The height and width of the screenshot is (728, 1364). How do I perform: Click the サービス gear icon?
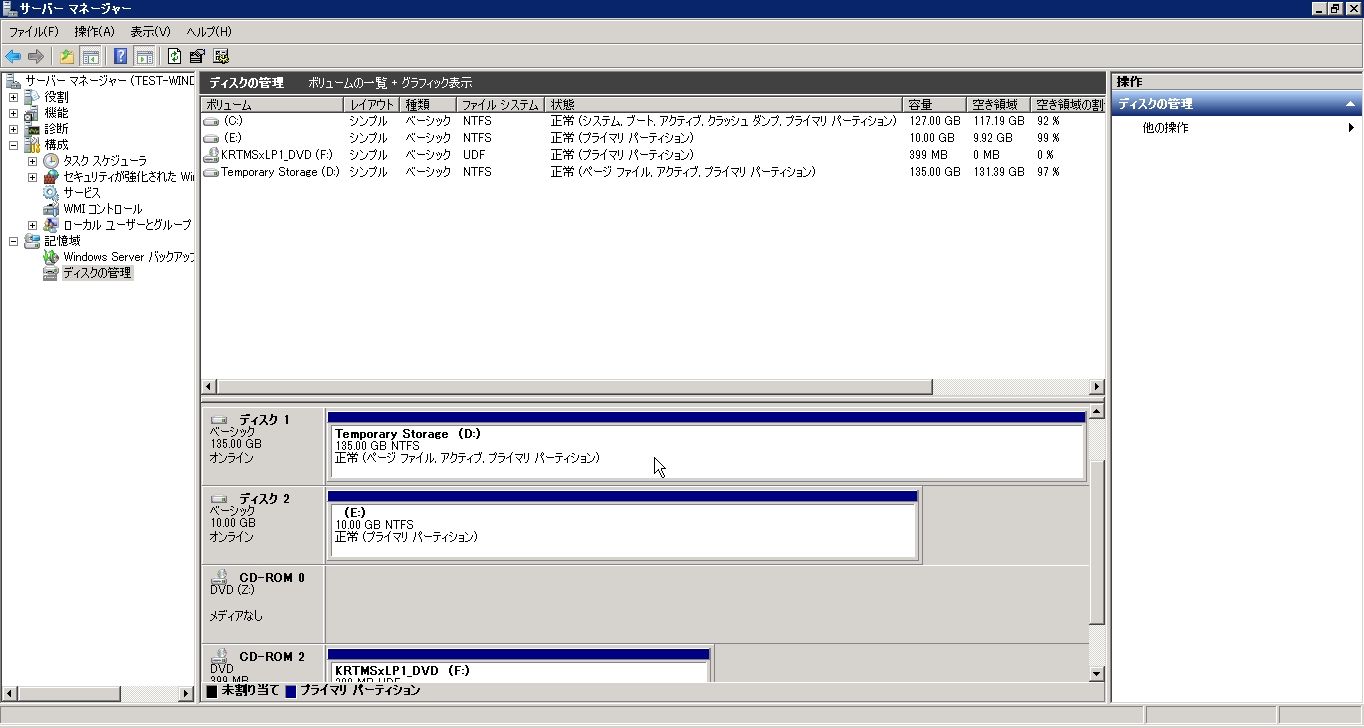pos(51,193)
